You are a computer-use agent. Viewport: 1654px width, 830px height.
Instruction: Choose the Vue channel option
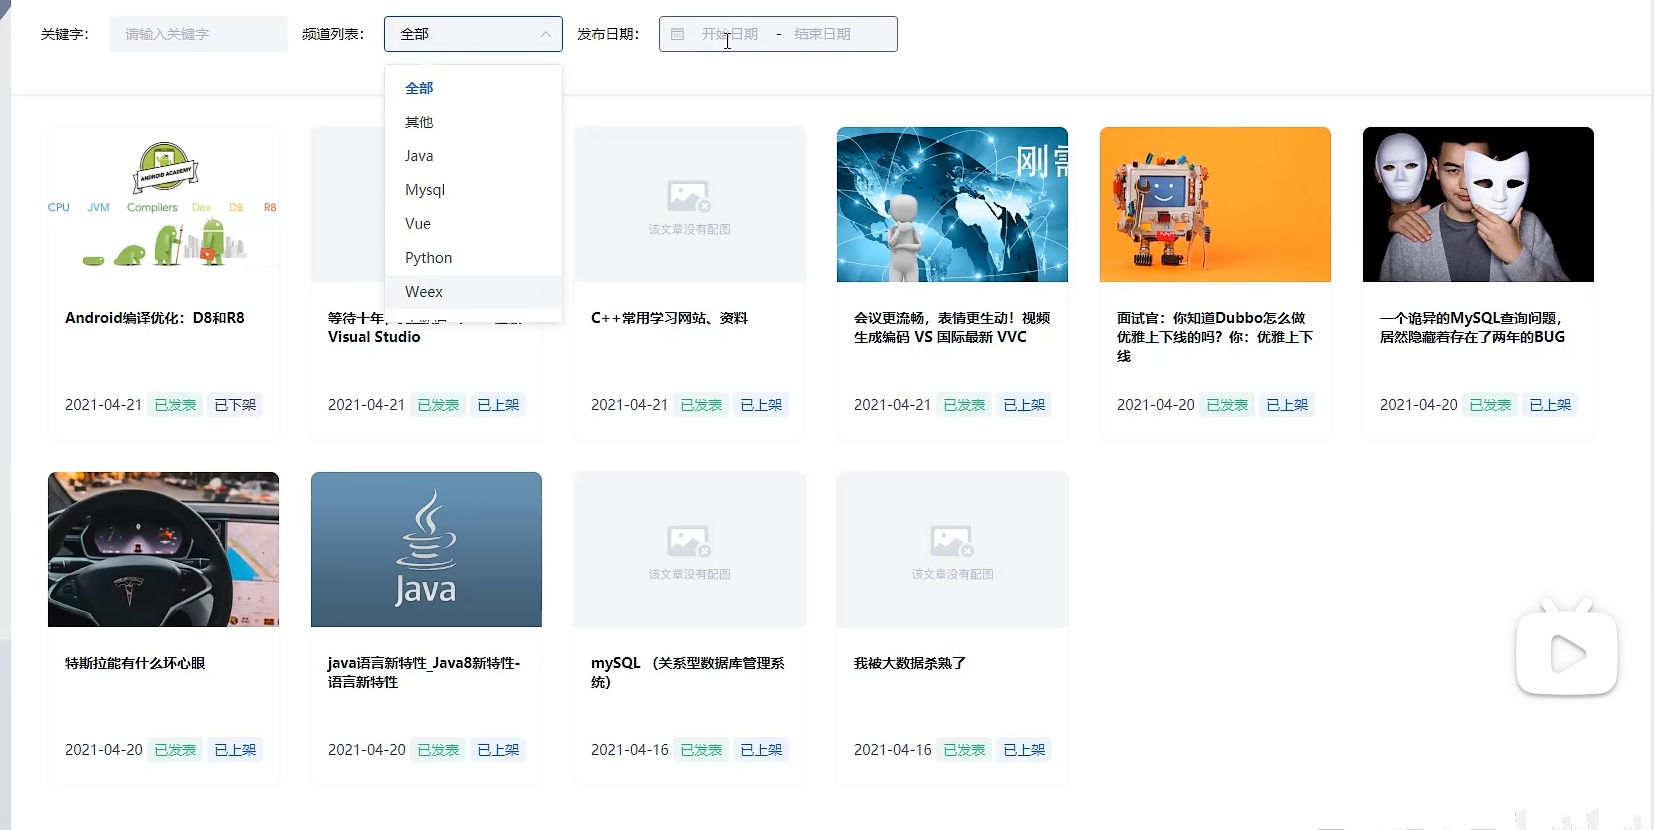click(x=473, y=224)
